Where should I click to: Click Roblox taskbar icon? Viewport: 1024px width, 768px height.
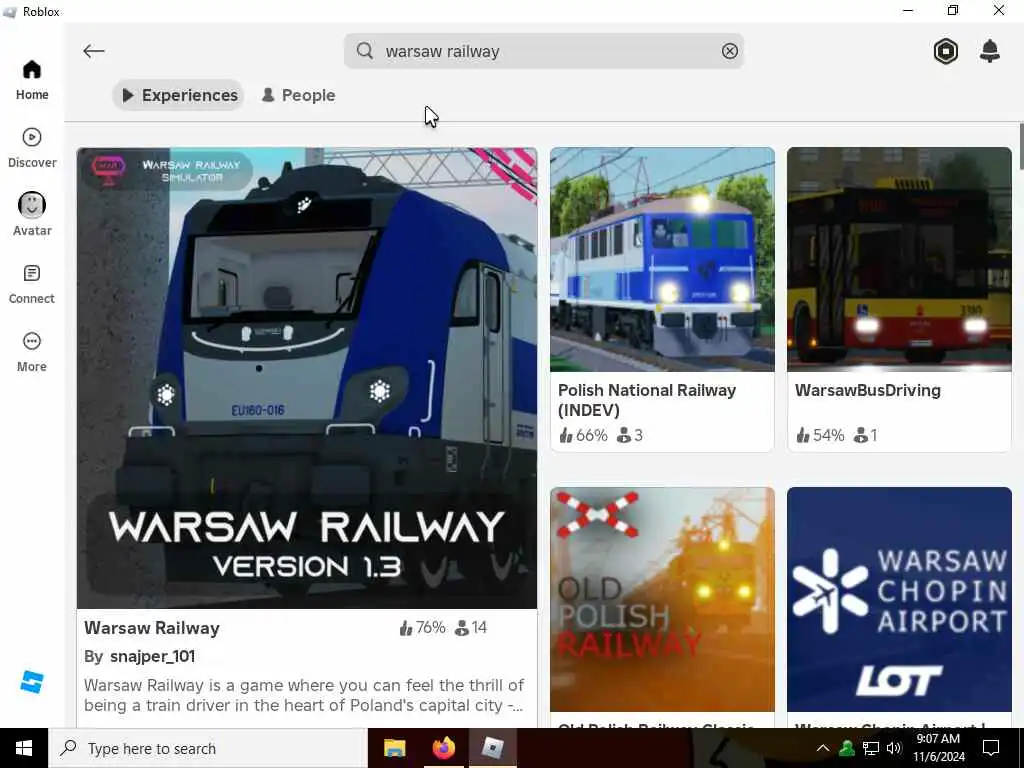tap(492, 748)
